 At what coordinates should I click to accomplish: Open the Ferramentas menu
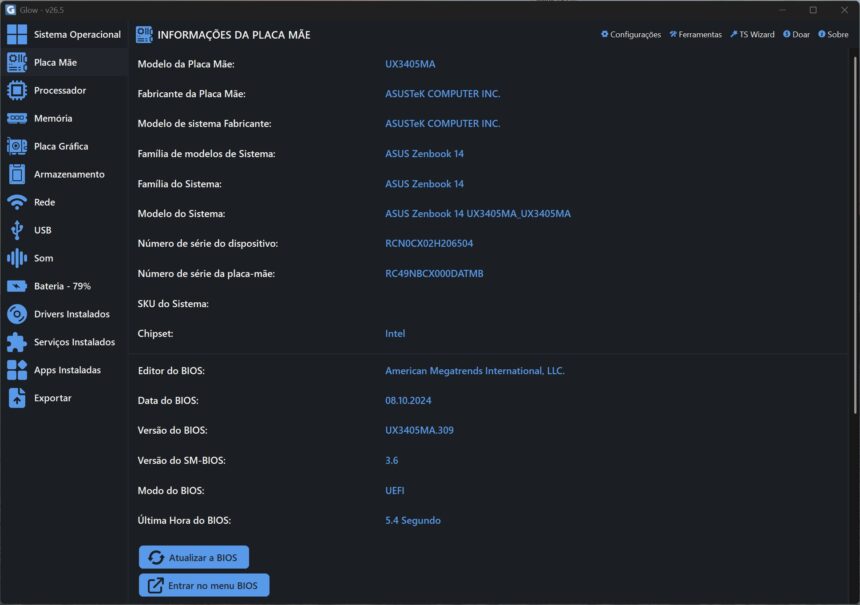point(695,34)
